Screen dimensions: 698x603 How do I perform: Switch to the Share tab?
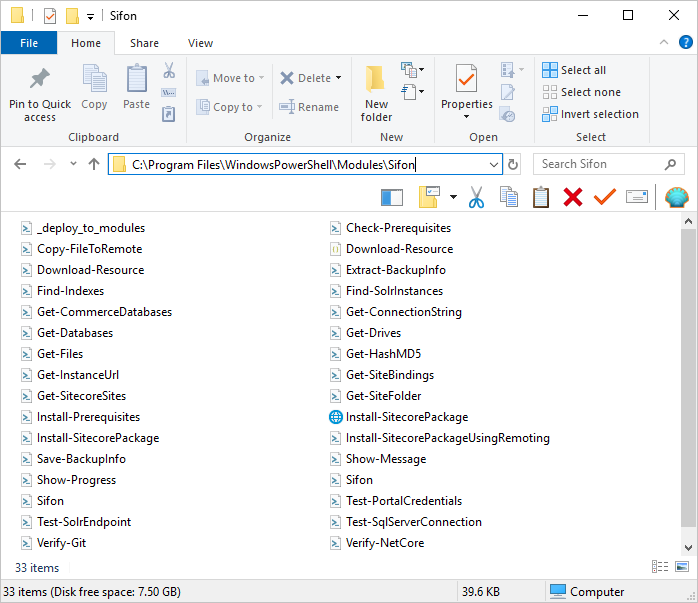click(x=144, y=43)
